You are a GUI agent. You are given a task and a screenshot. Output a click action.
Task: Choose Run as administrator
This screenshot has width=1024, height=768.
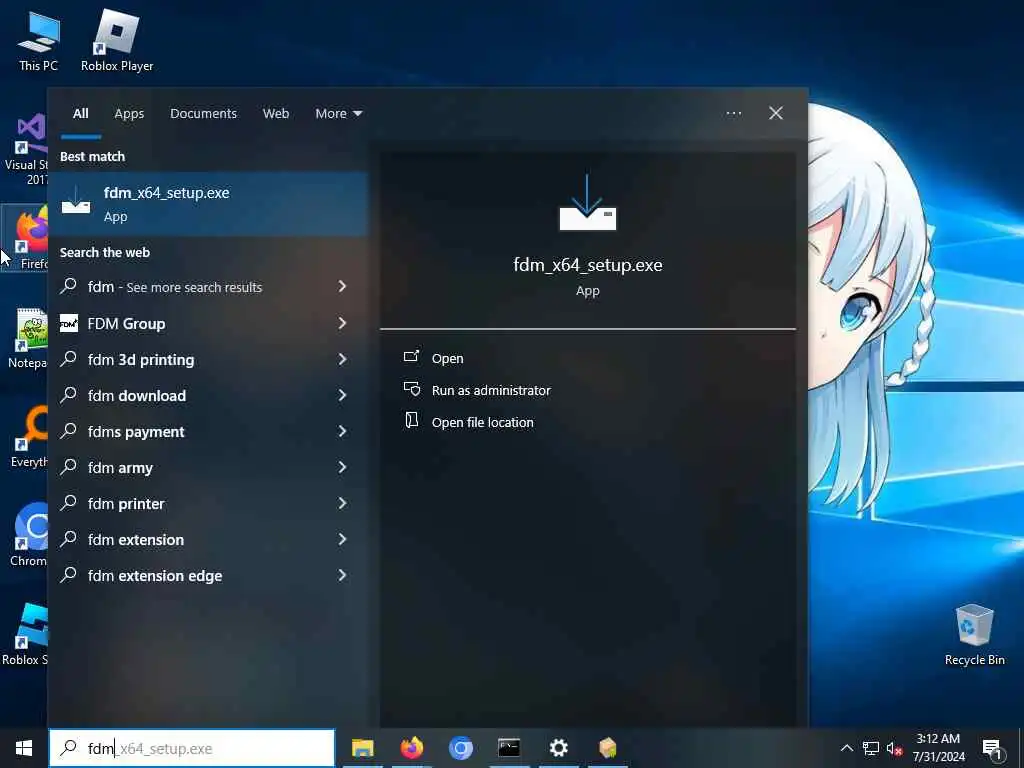click(x=491, y=390)
